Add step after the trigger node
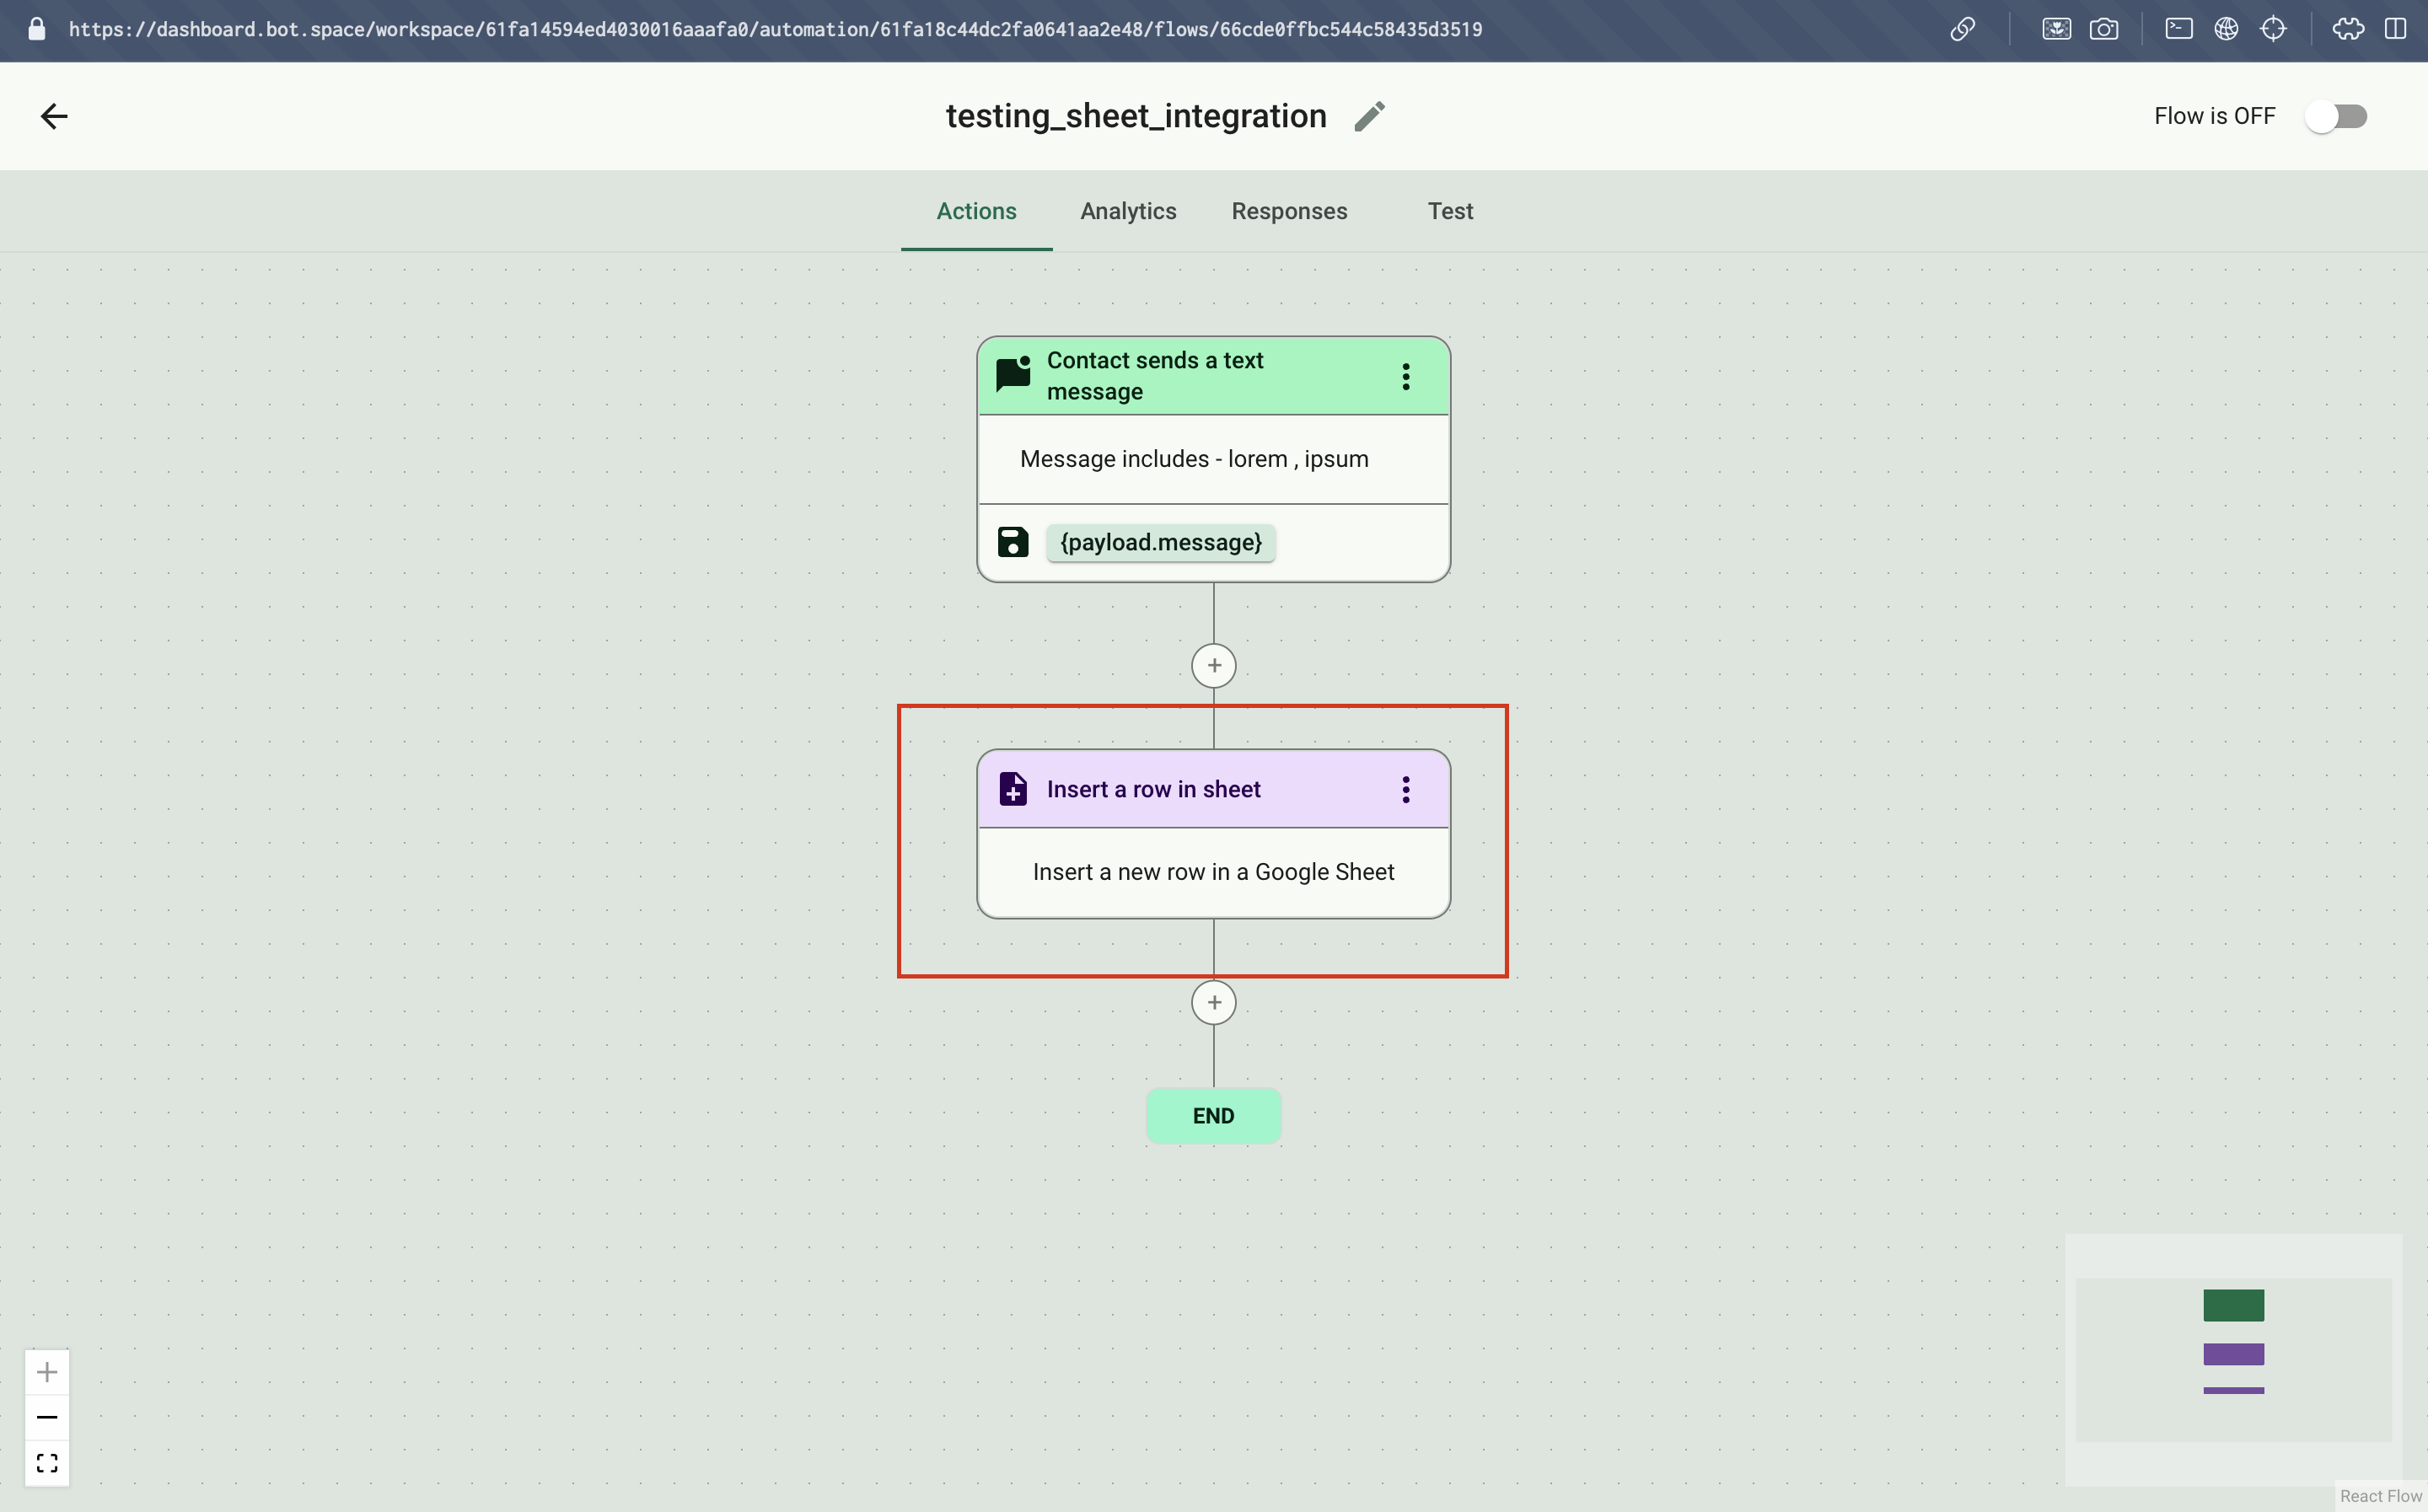 1213,665
